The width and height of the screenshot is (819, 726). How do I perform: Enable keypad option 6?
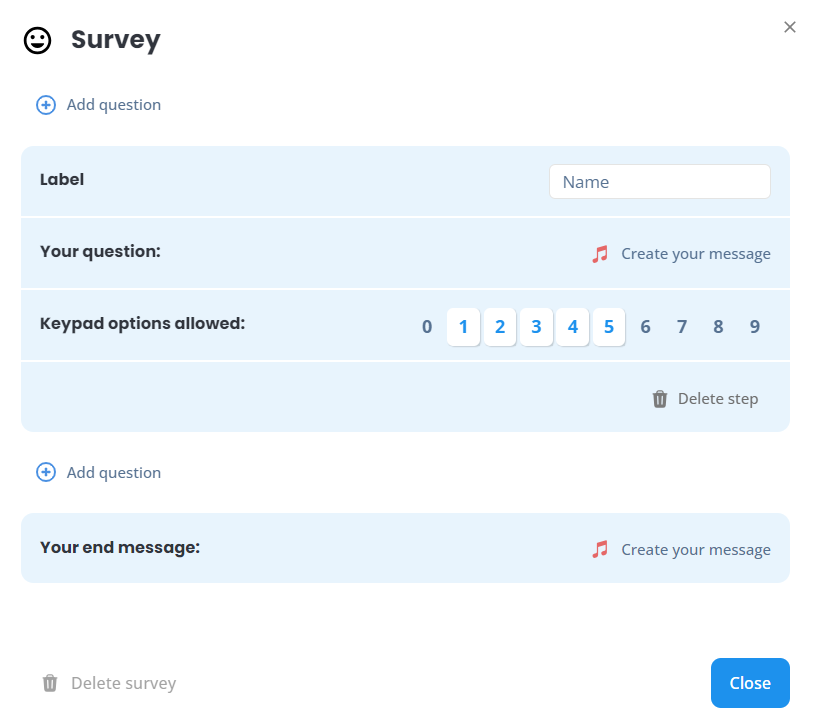click(x=646, y=327)
